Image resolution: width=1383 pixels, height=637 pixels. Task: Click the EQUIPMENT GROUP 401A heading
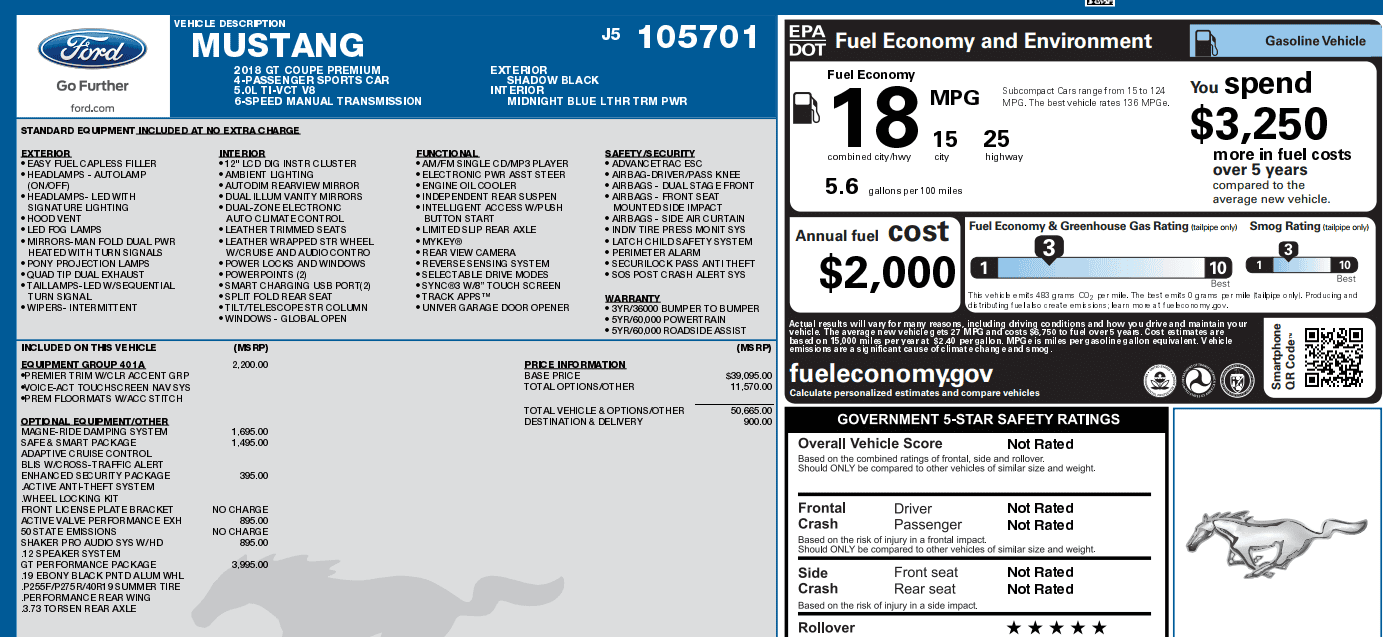point(83,364)
